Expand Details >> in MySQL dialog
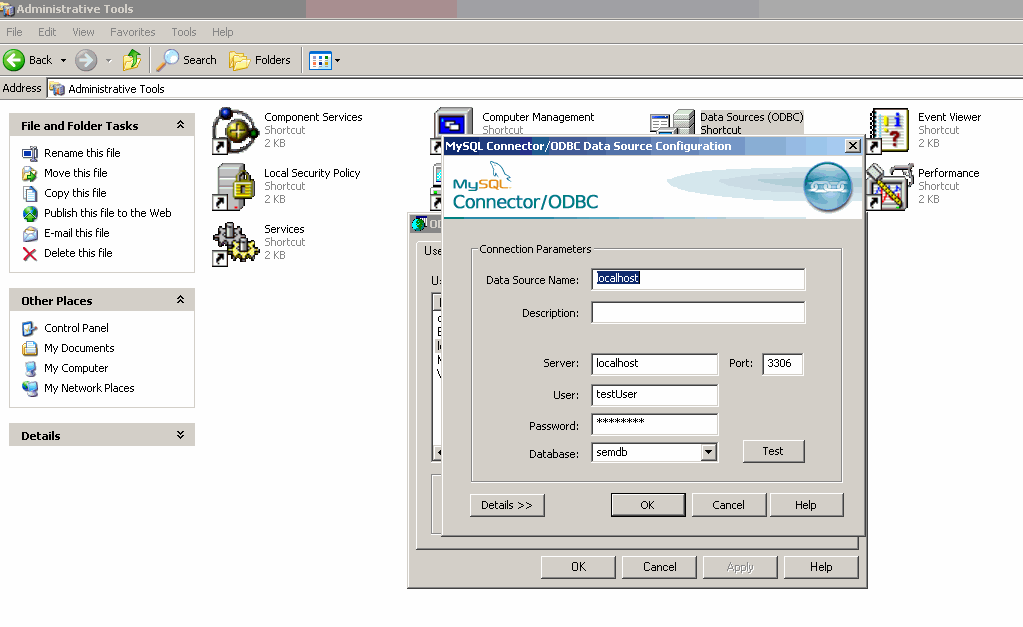 coord(507,505)
